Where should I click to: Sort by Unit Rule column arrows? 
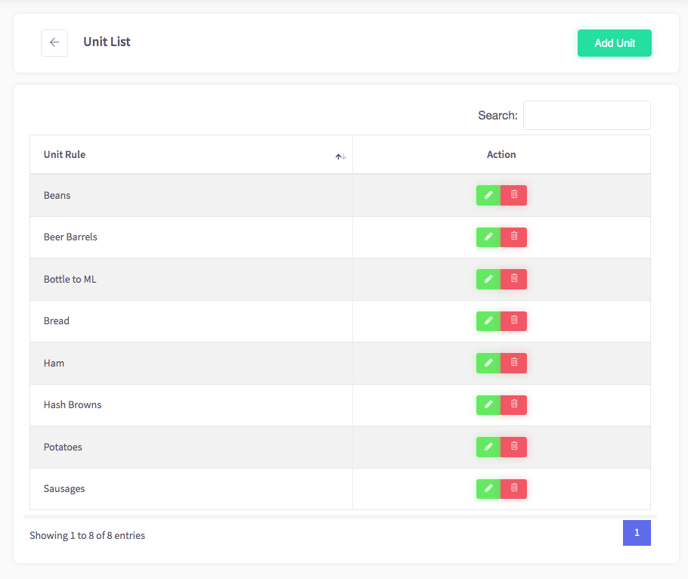click(x=341, y=157)
